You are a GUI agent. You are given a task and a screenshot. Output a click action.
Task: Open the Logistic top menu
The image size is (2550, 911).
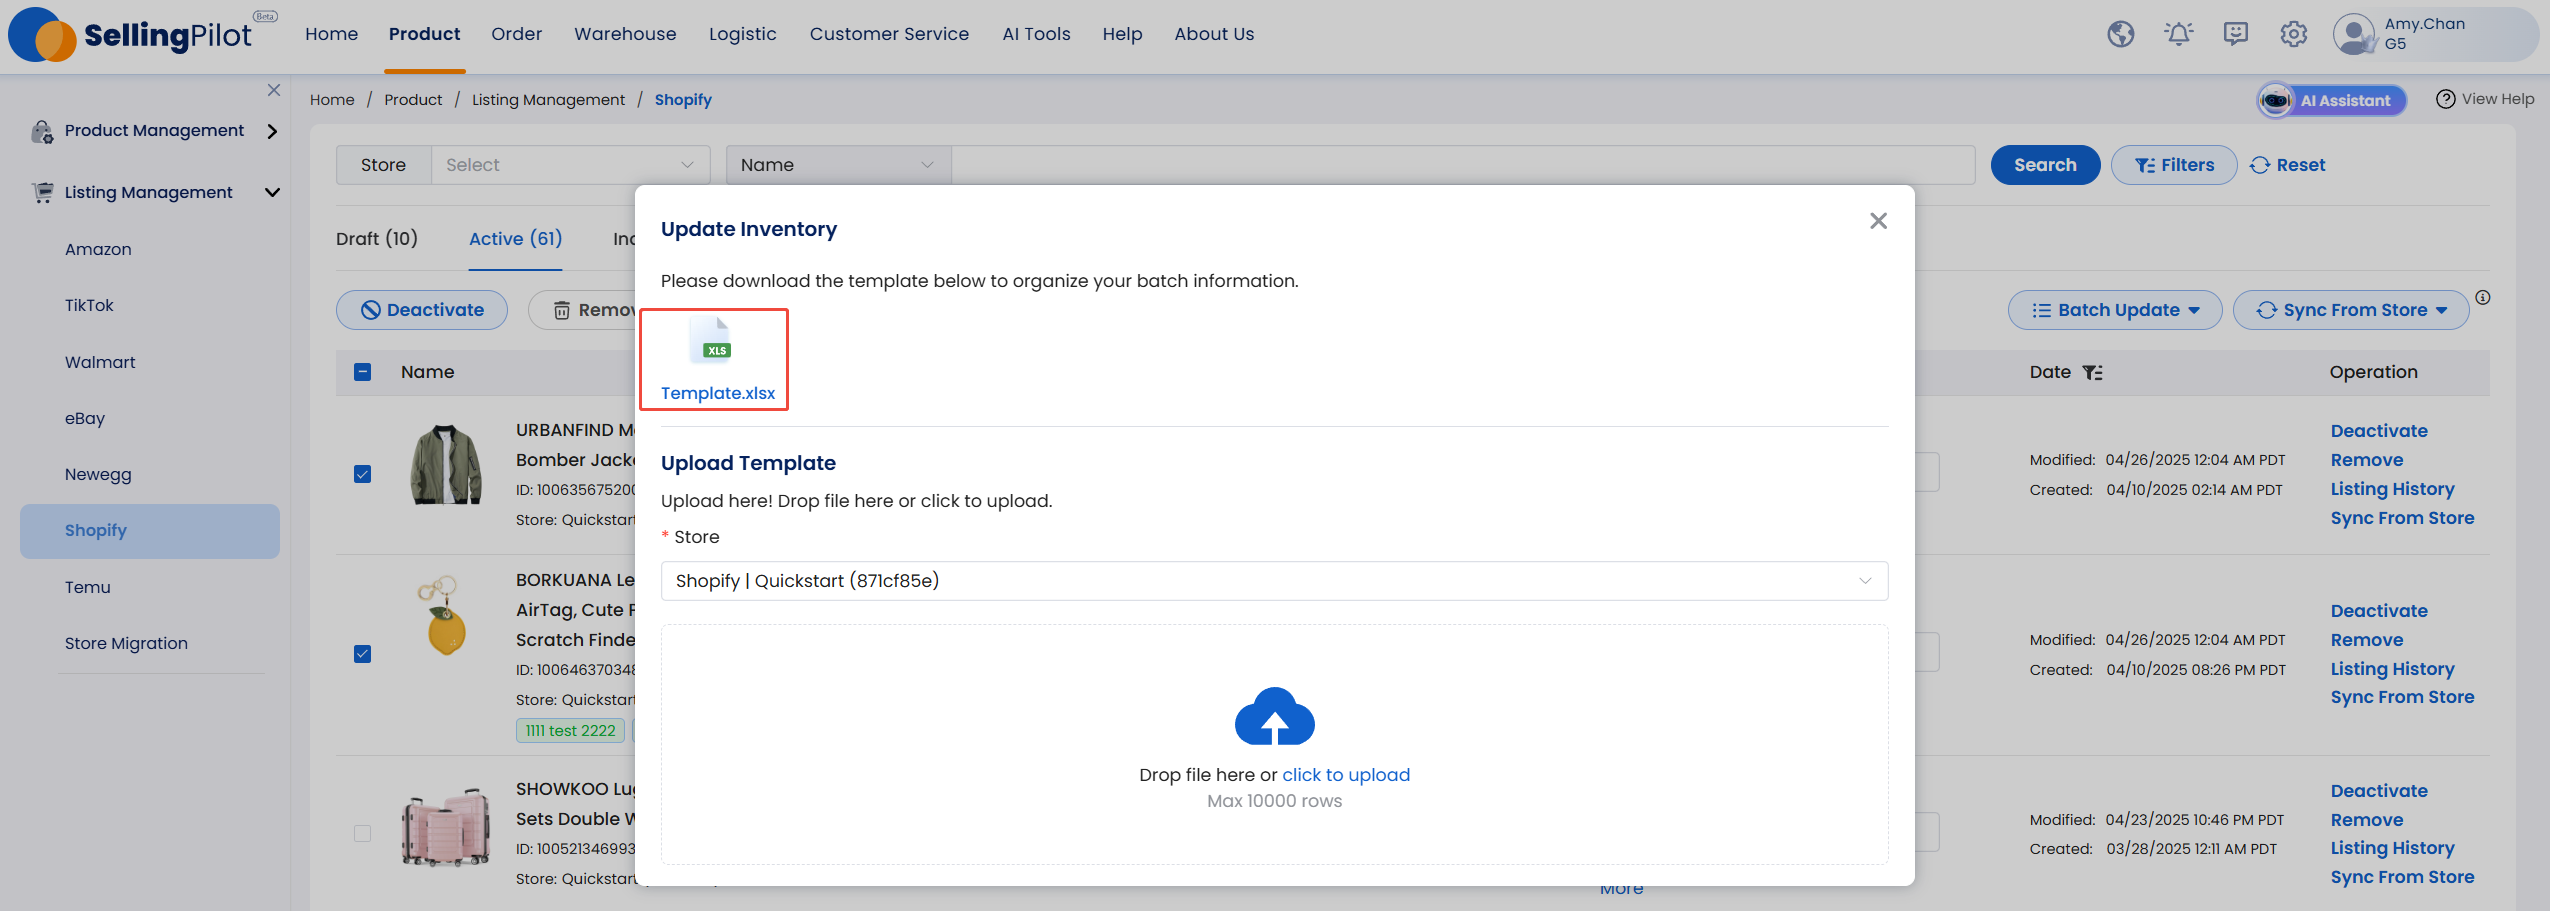[742, 34]
